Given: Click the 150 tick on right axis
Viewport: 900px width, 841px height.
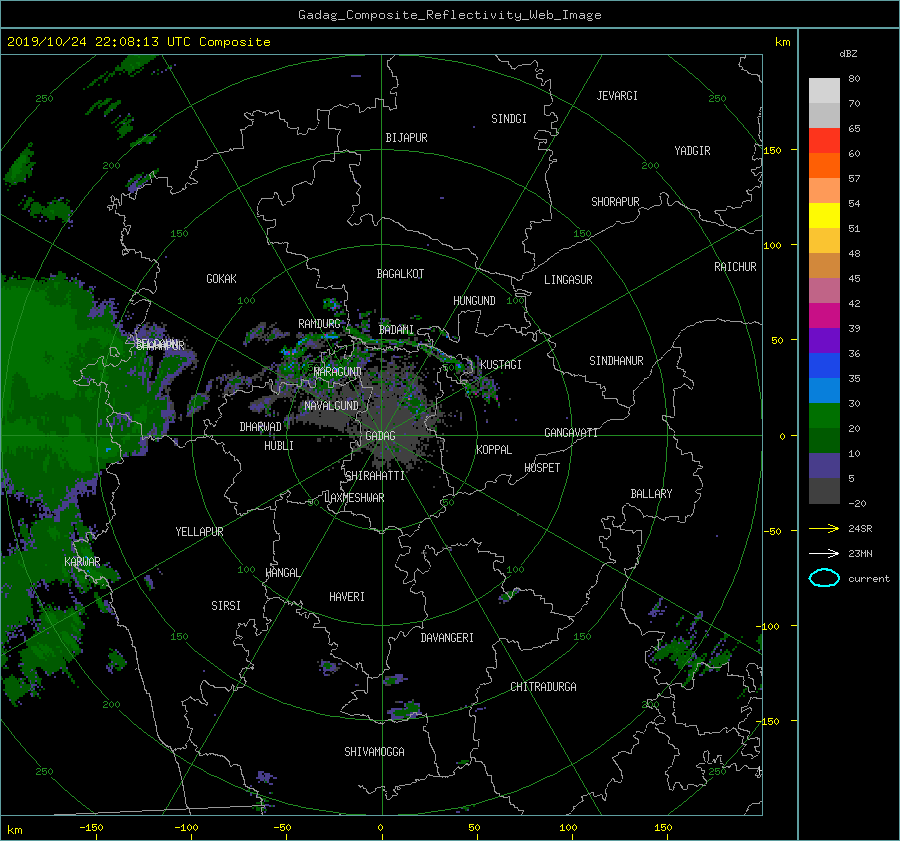Looking at the screenshot, I should 772,150.
